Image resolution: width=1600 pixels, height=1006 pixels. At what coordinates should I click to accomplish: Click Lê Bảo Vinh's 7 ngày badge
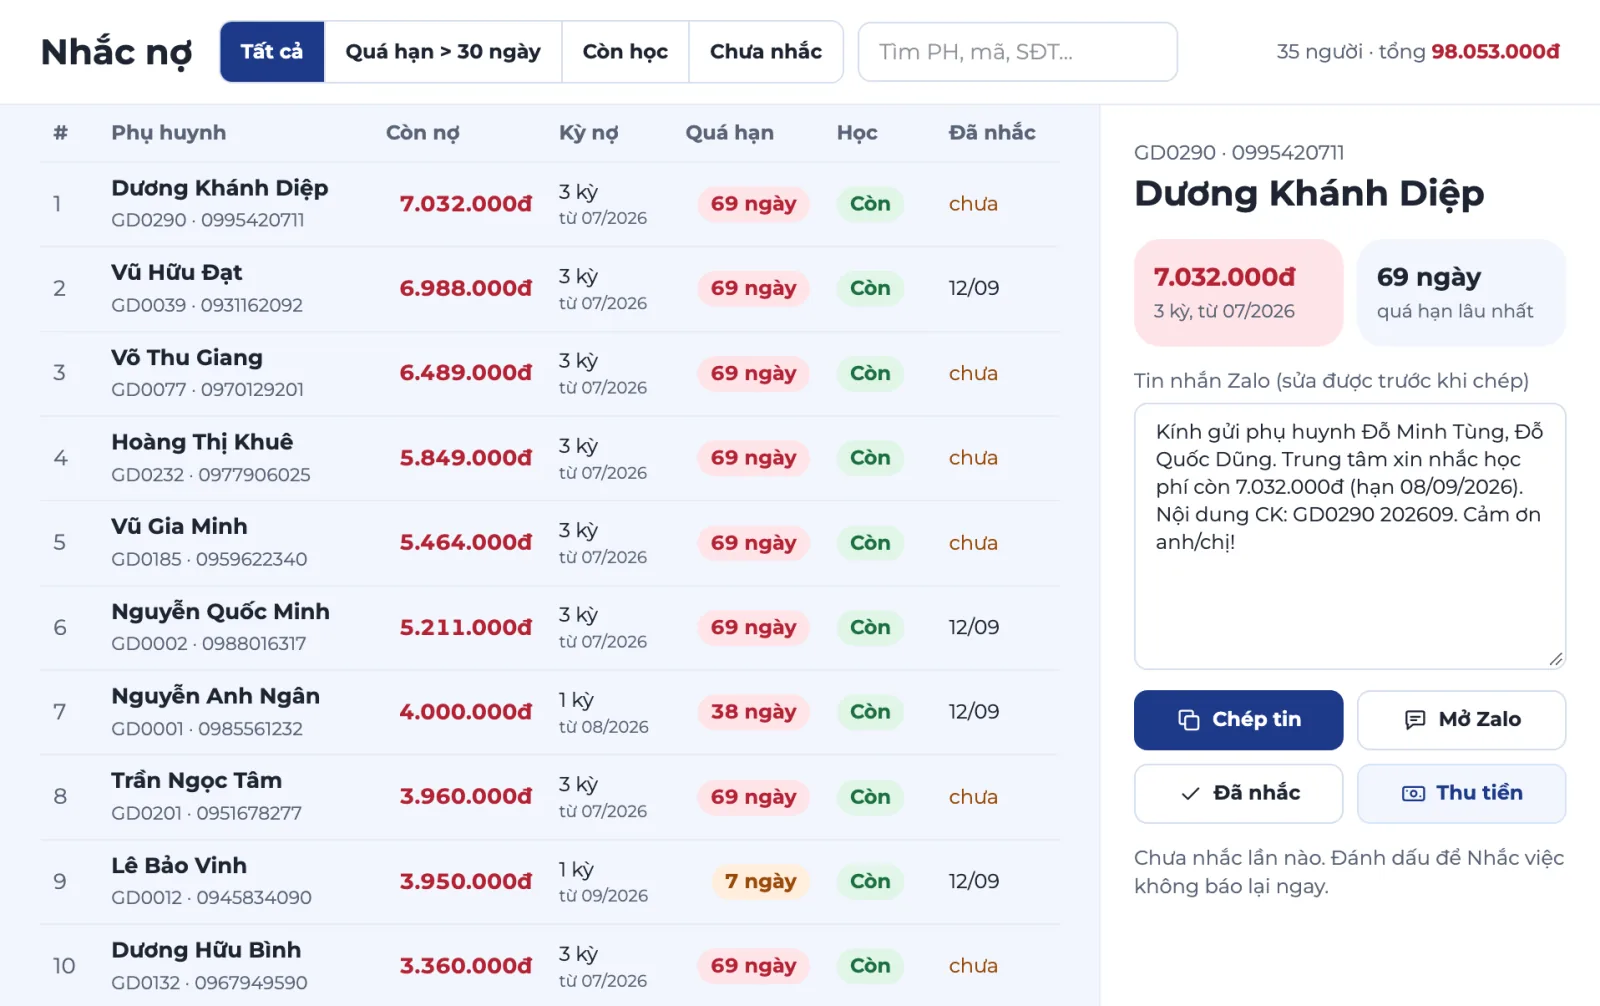click(x=760, y=881)
